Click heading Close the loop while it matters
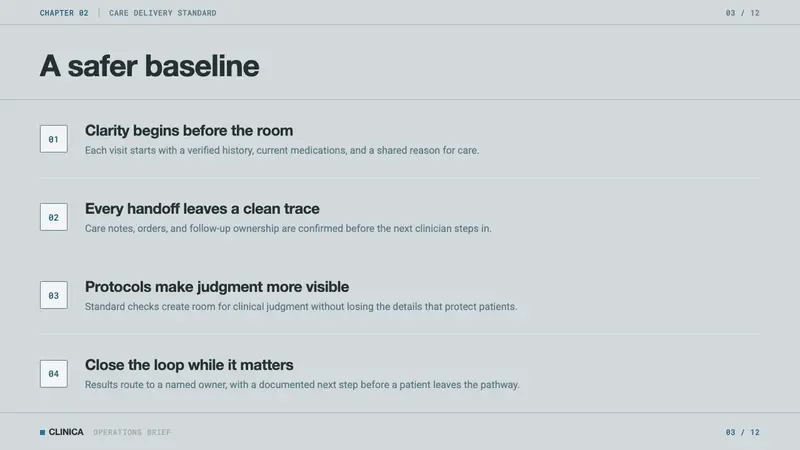The height and width of the screenshot is (450, 800). point(189,365)
